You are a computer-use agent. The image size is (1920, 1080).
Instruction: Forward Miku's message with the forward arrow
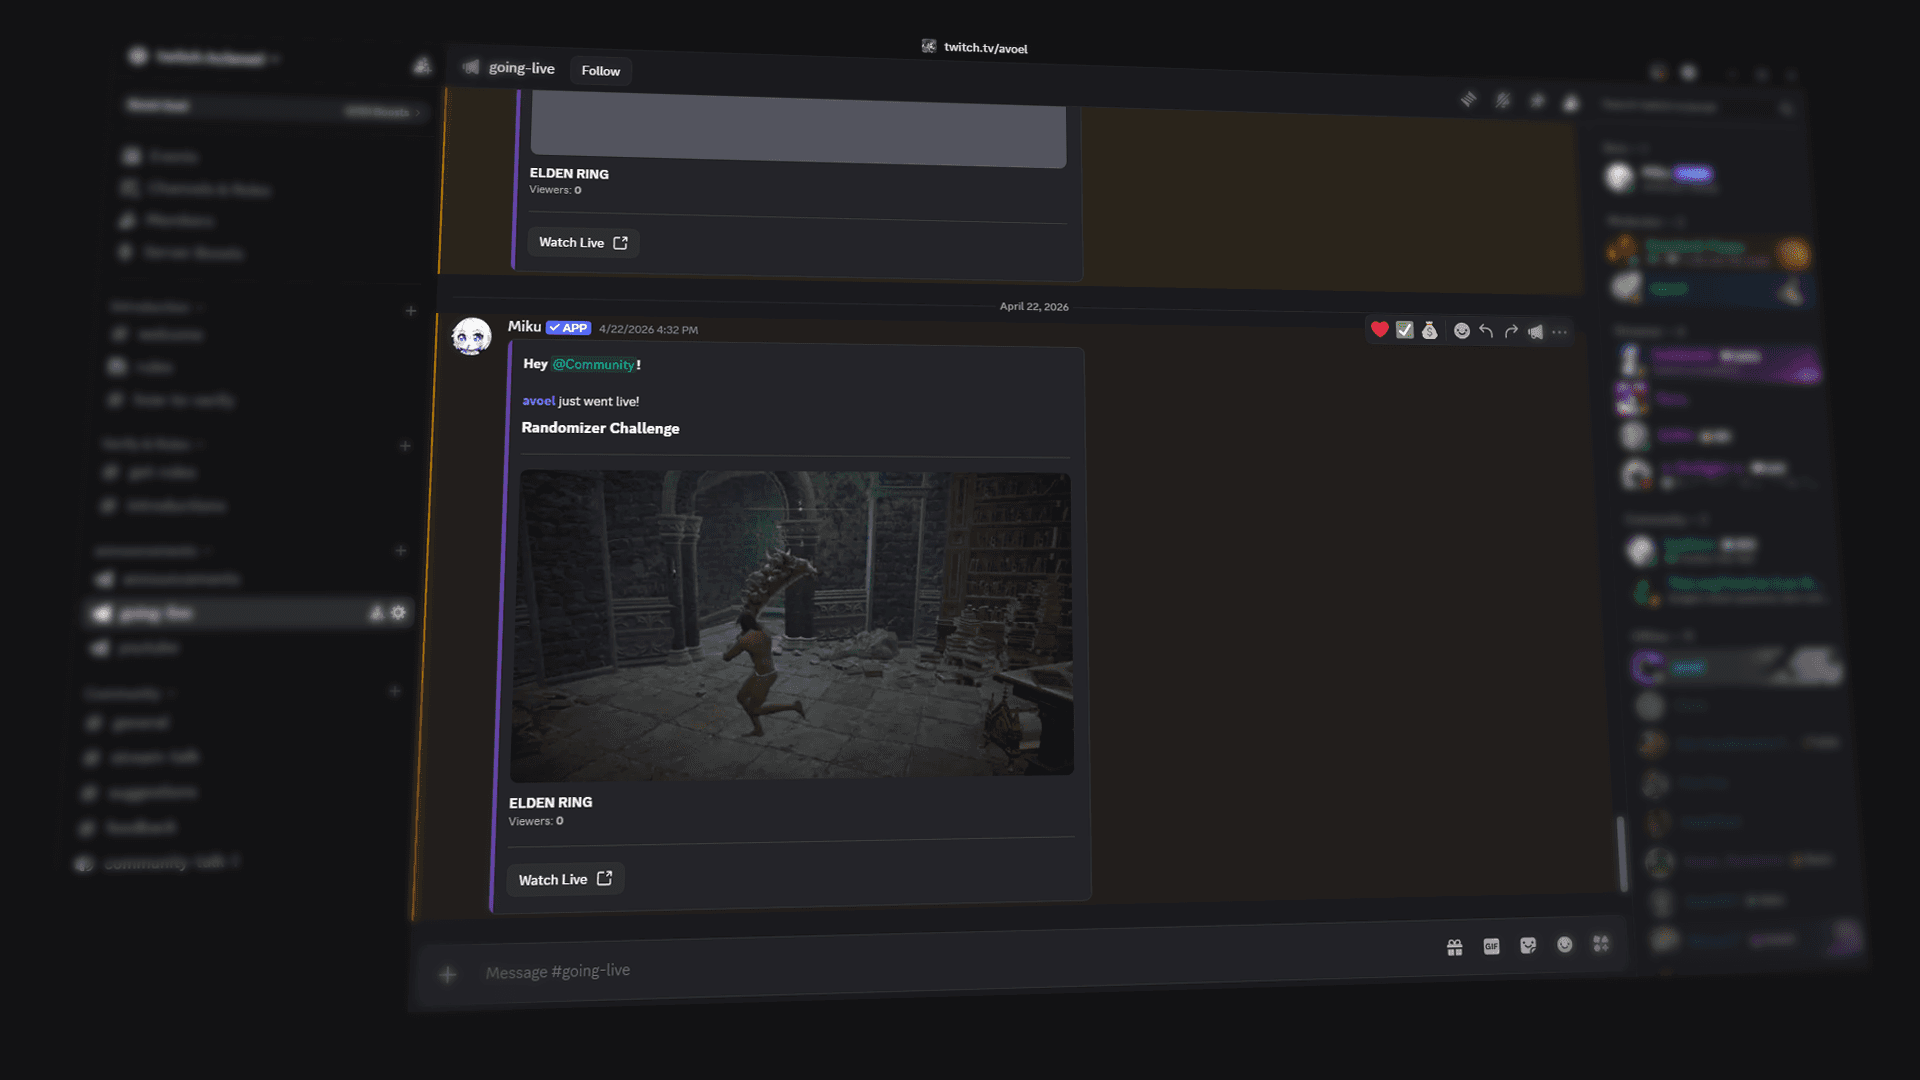point(1511,331)
